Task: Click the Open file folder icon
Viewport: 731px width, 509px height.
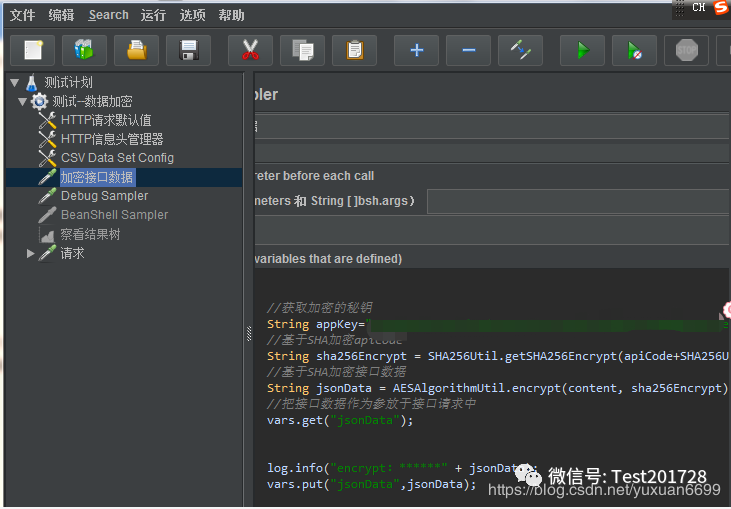Action: click(x=137, y=50)
